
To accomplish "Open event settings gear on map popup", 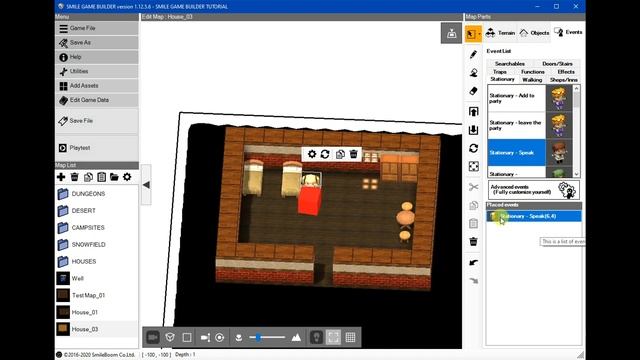I will tap(312, 154).
